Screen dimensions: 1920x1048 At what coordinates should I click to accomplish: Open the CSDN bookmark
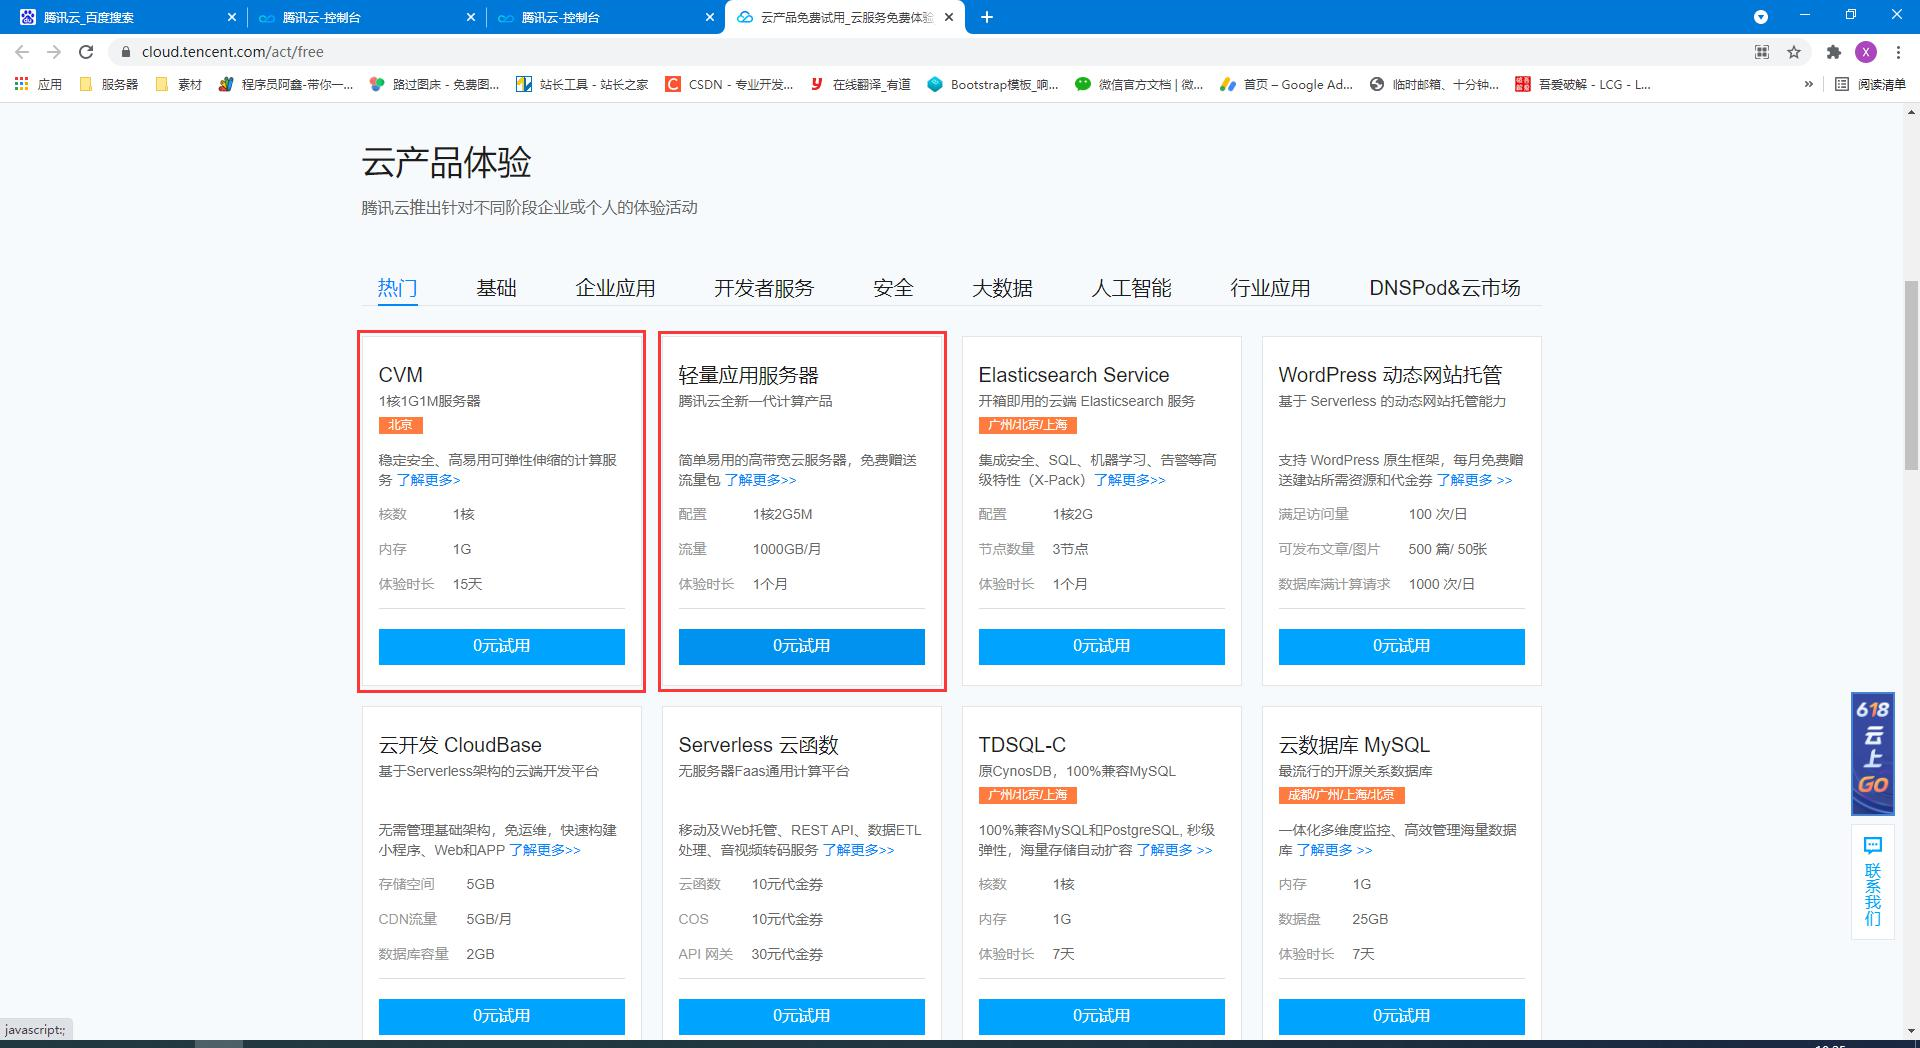(x=730, y=85)
